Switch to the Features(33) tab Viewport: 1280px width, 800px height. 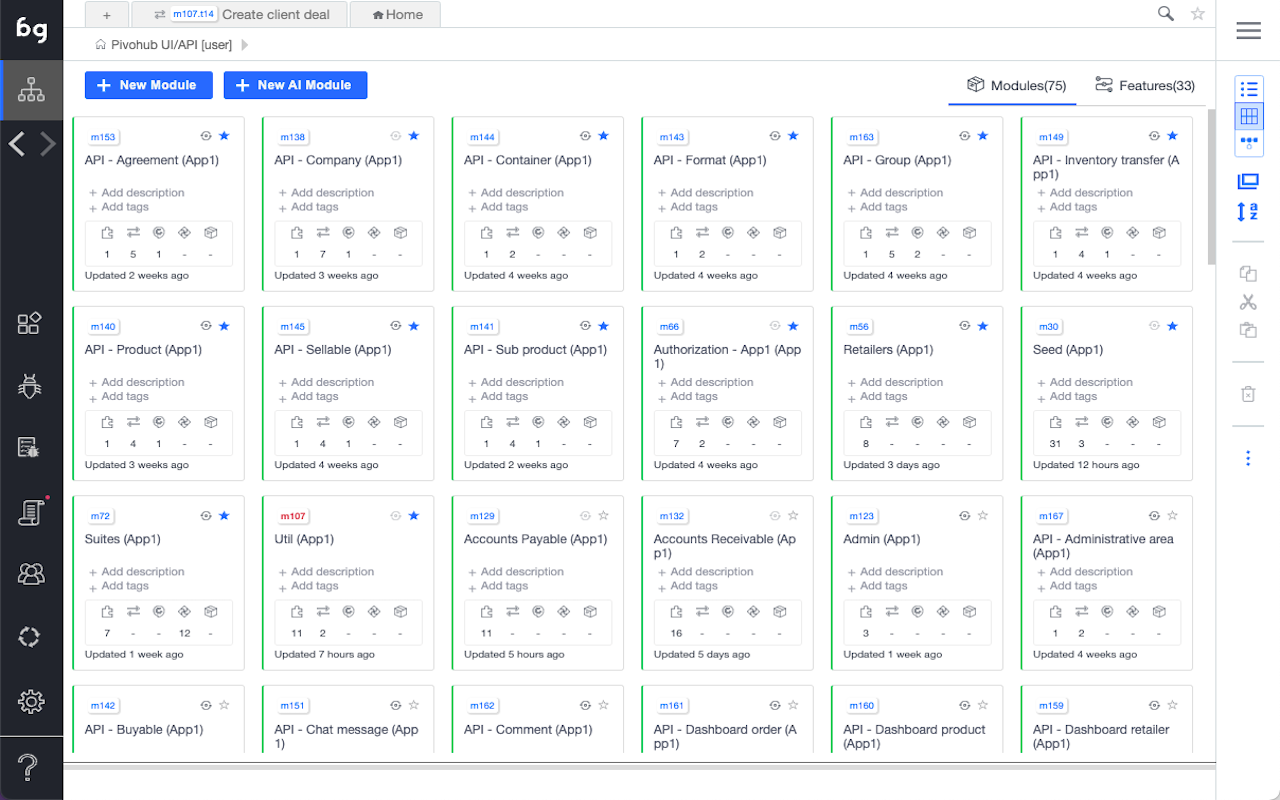1144,86
